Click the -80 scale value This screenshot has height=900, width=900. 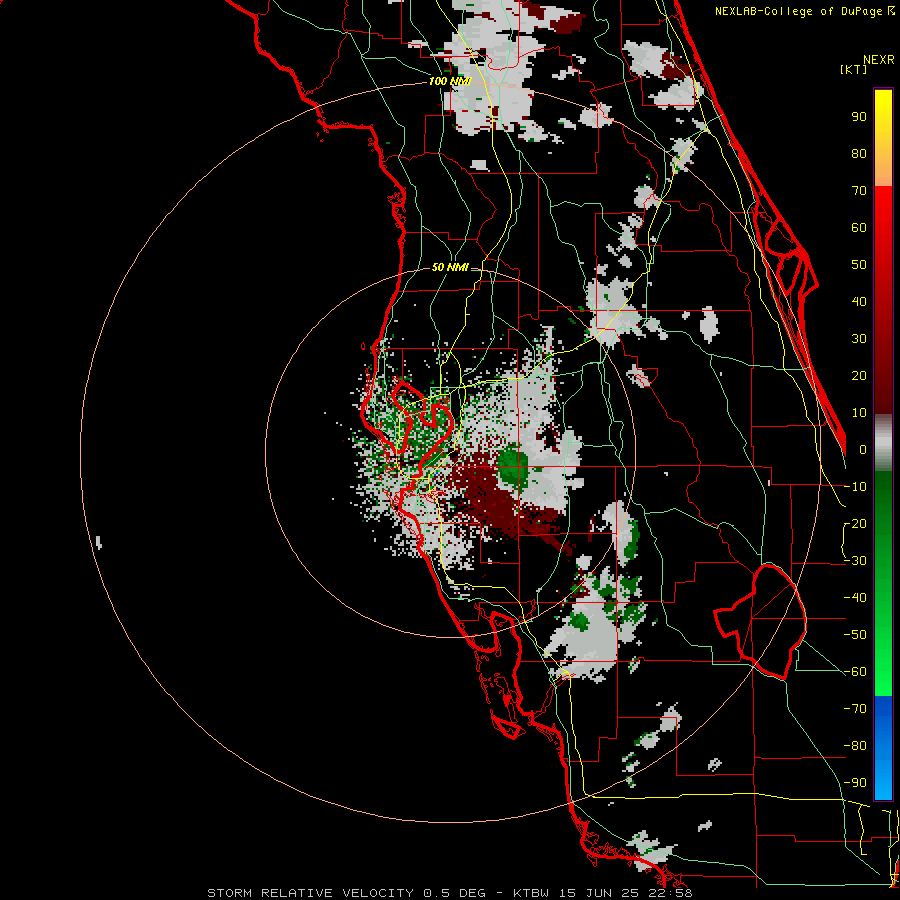coord(855,746)
